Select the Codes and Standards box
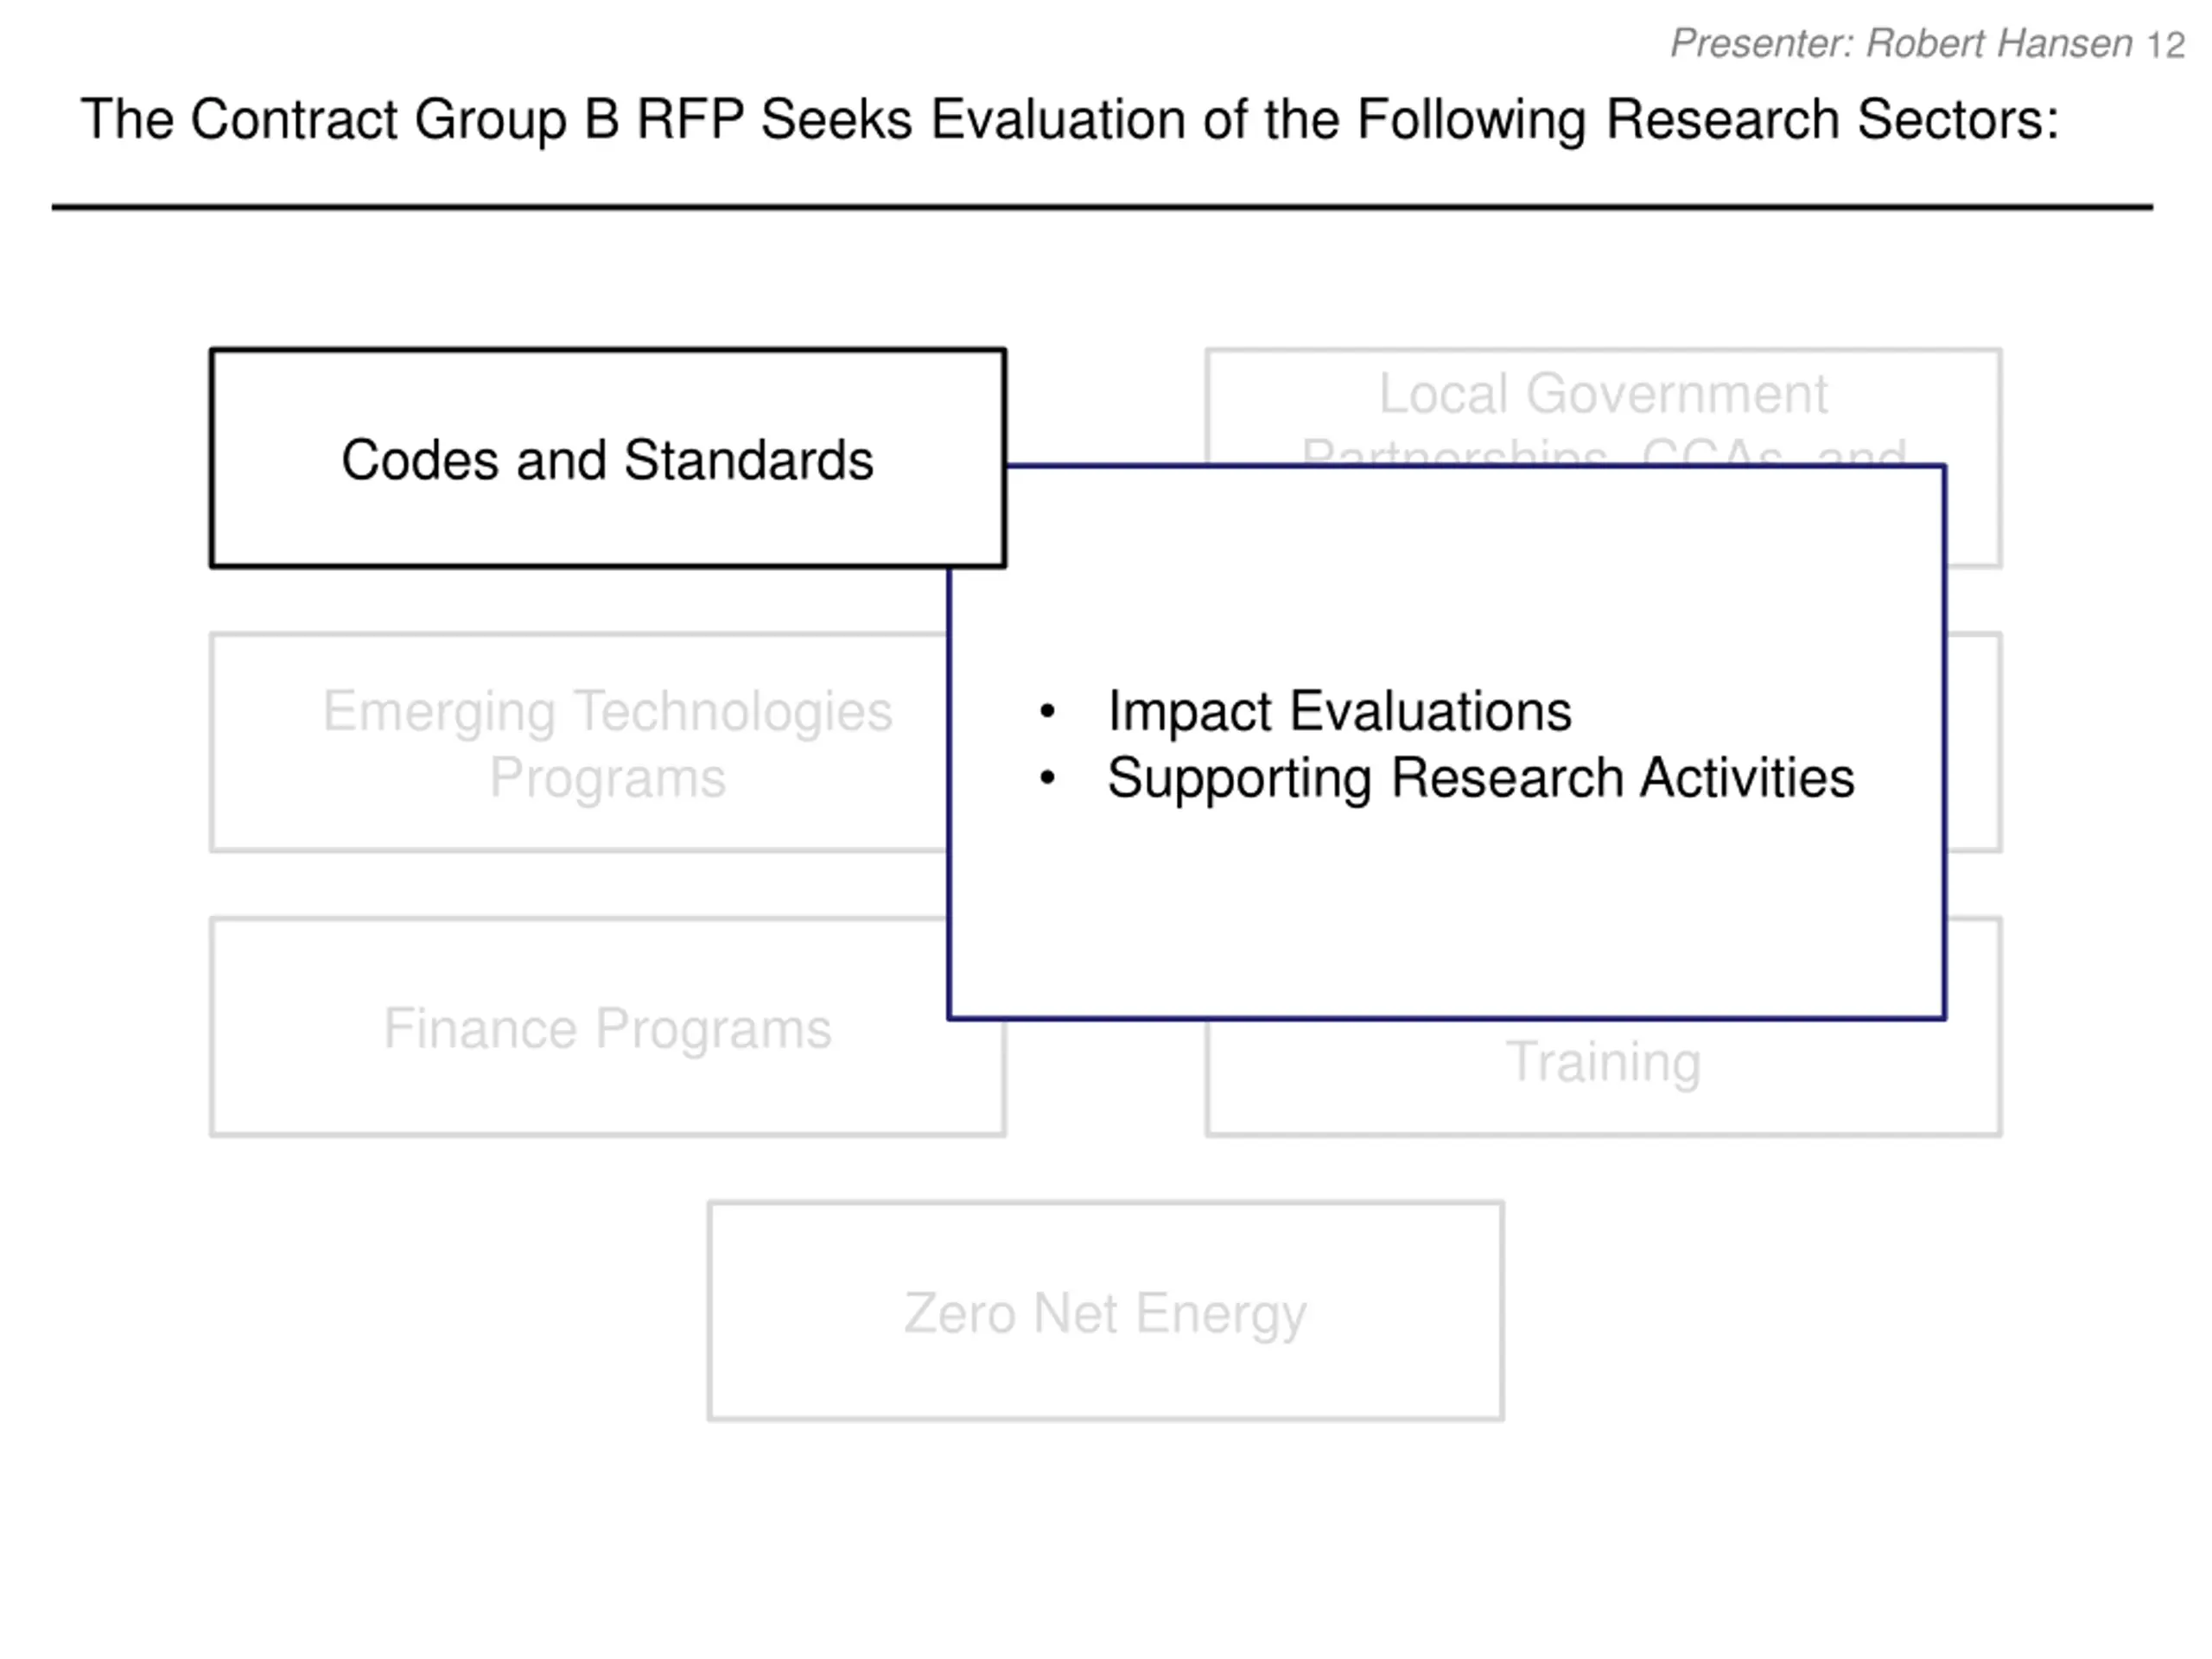 pos(607,458)
